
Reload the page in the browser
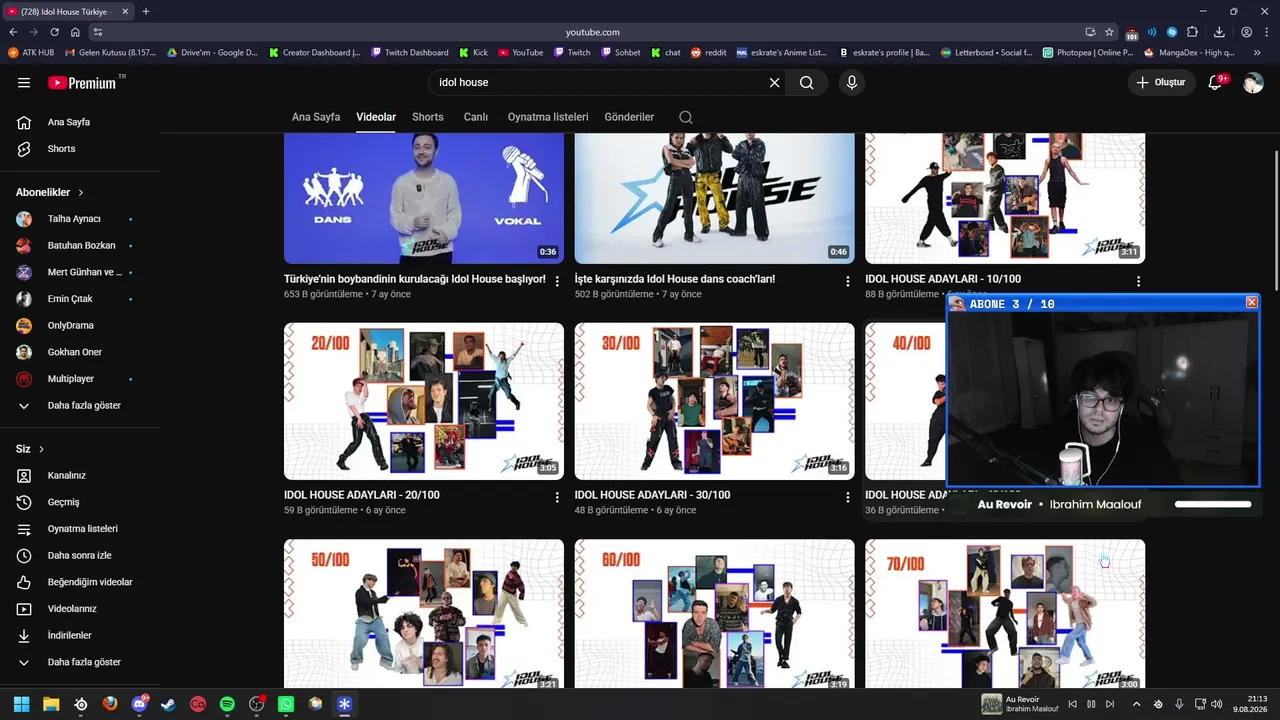tap(55, 32)
